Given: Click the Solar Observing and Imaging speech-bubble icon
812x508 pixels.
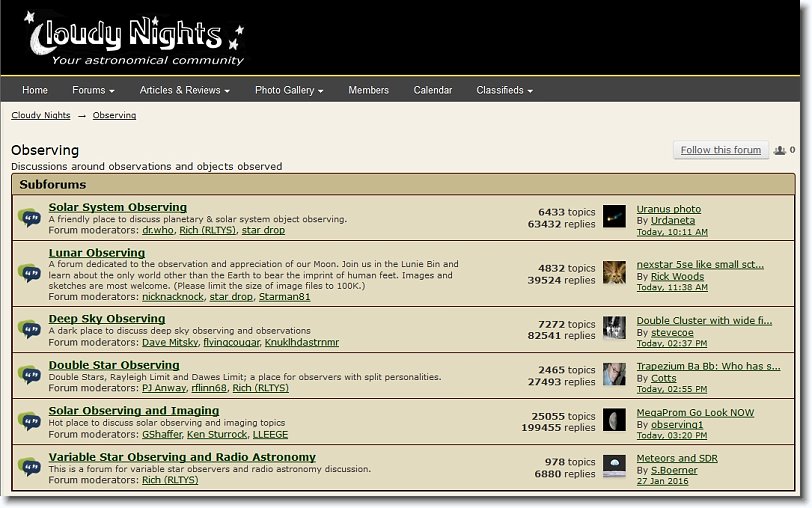Looking at the screenshot, I should pos(30,421).
